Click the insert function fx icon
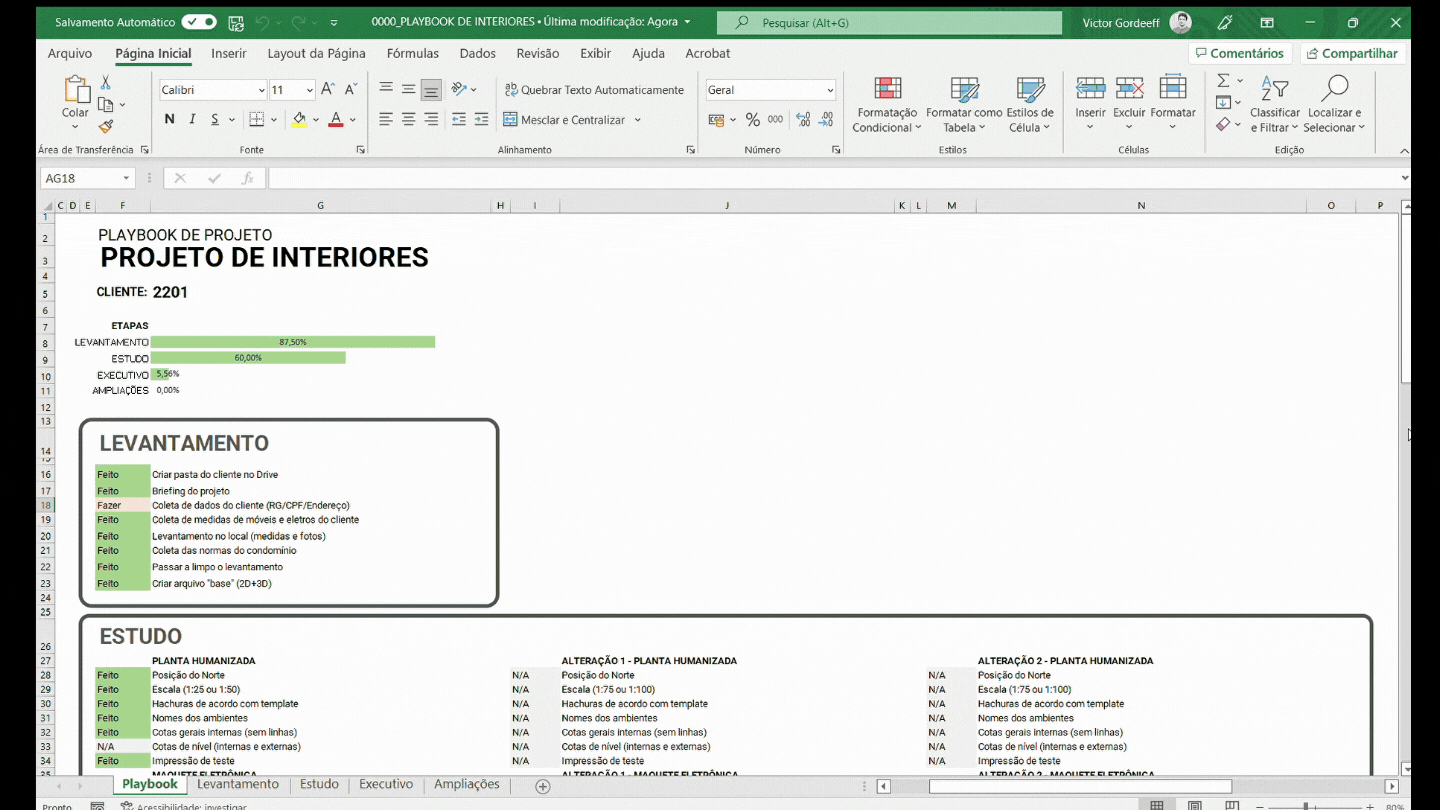The image size is (1440, 810). click(247, 178)
